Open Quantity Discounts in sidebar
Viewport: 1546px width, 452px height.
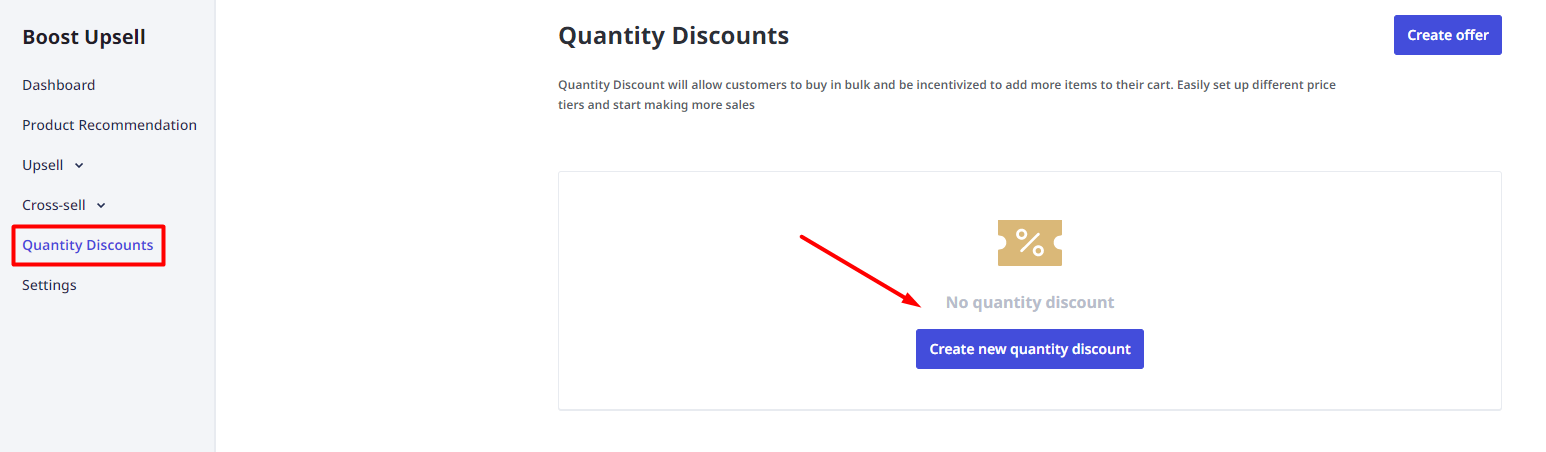tap(88, 245)
